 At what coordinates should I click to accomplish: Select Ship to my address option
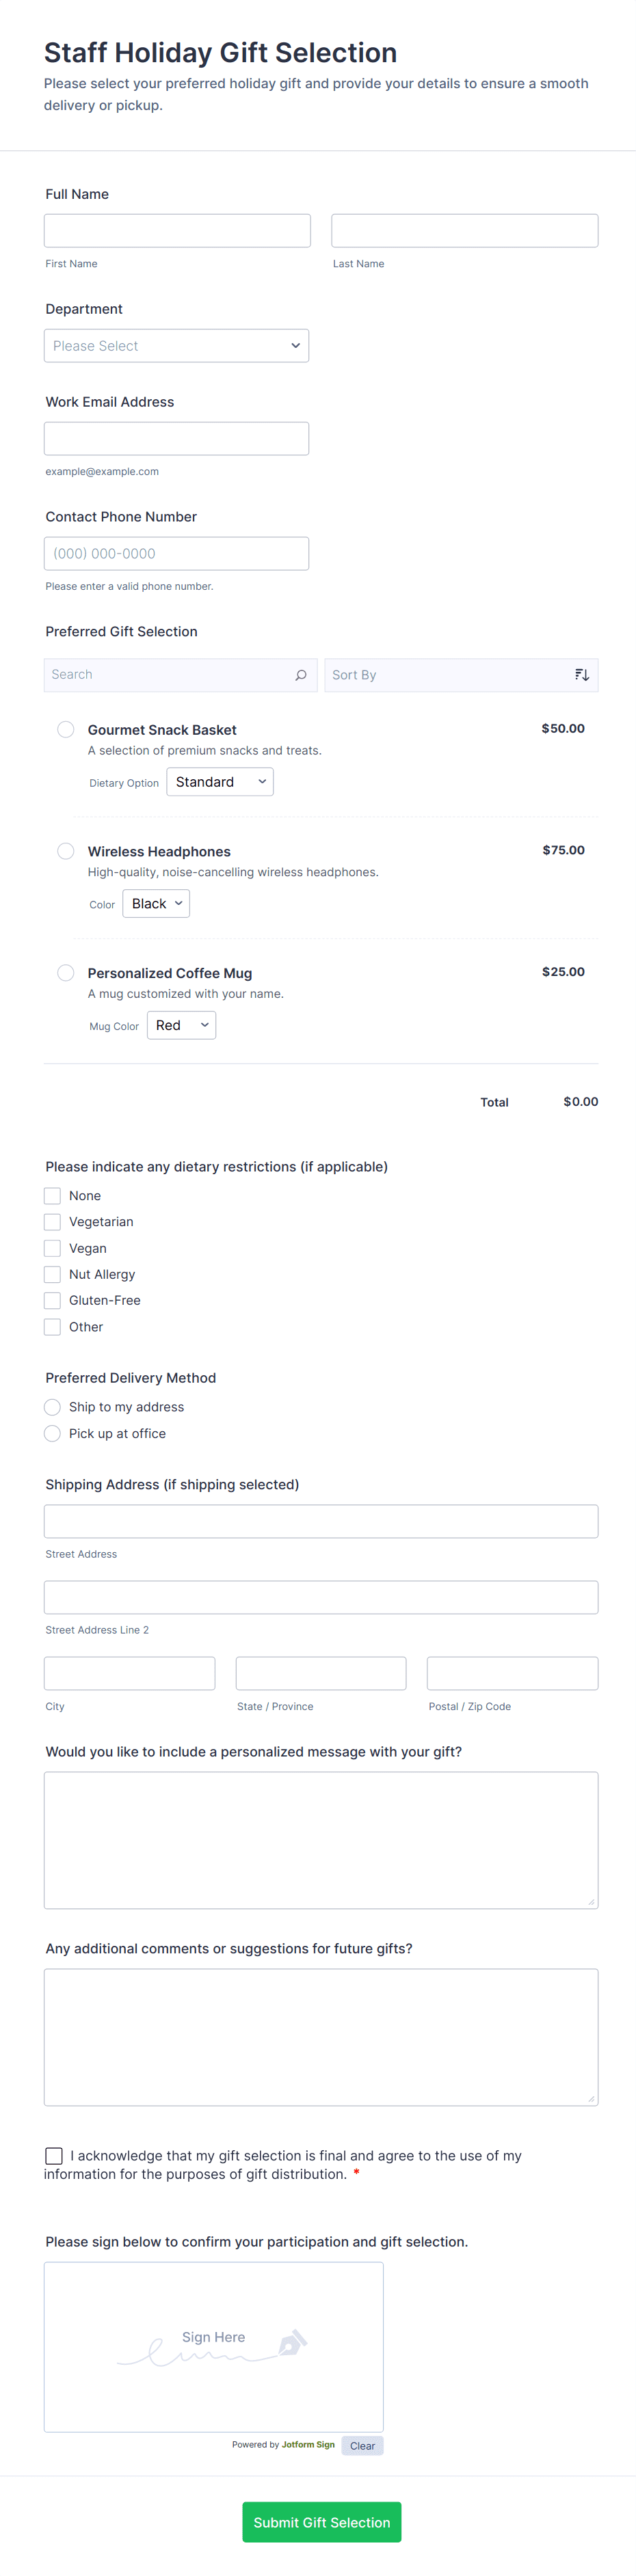coord(53,1407)
